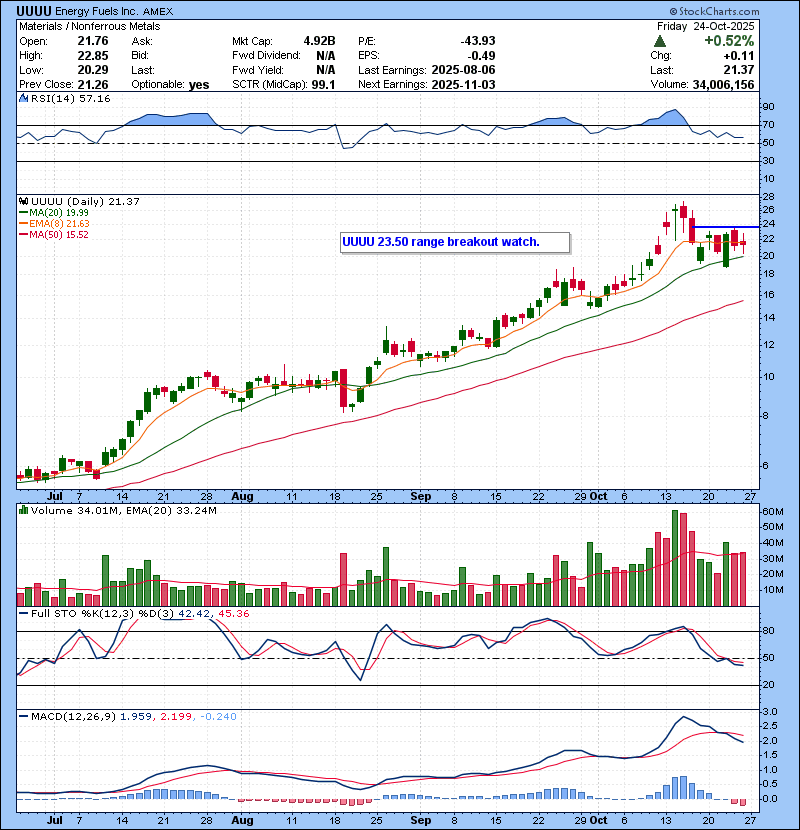Viewport: 800px width, 830px height.
Task: Click the blue horizontal 23.50 resistance line
Action: (x=725, y=227)
